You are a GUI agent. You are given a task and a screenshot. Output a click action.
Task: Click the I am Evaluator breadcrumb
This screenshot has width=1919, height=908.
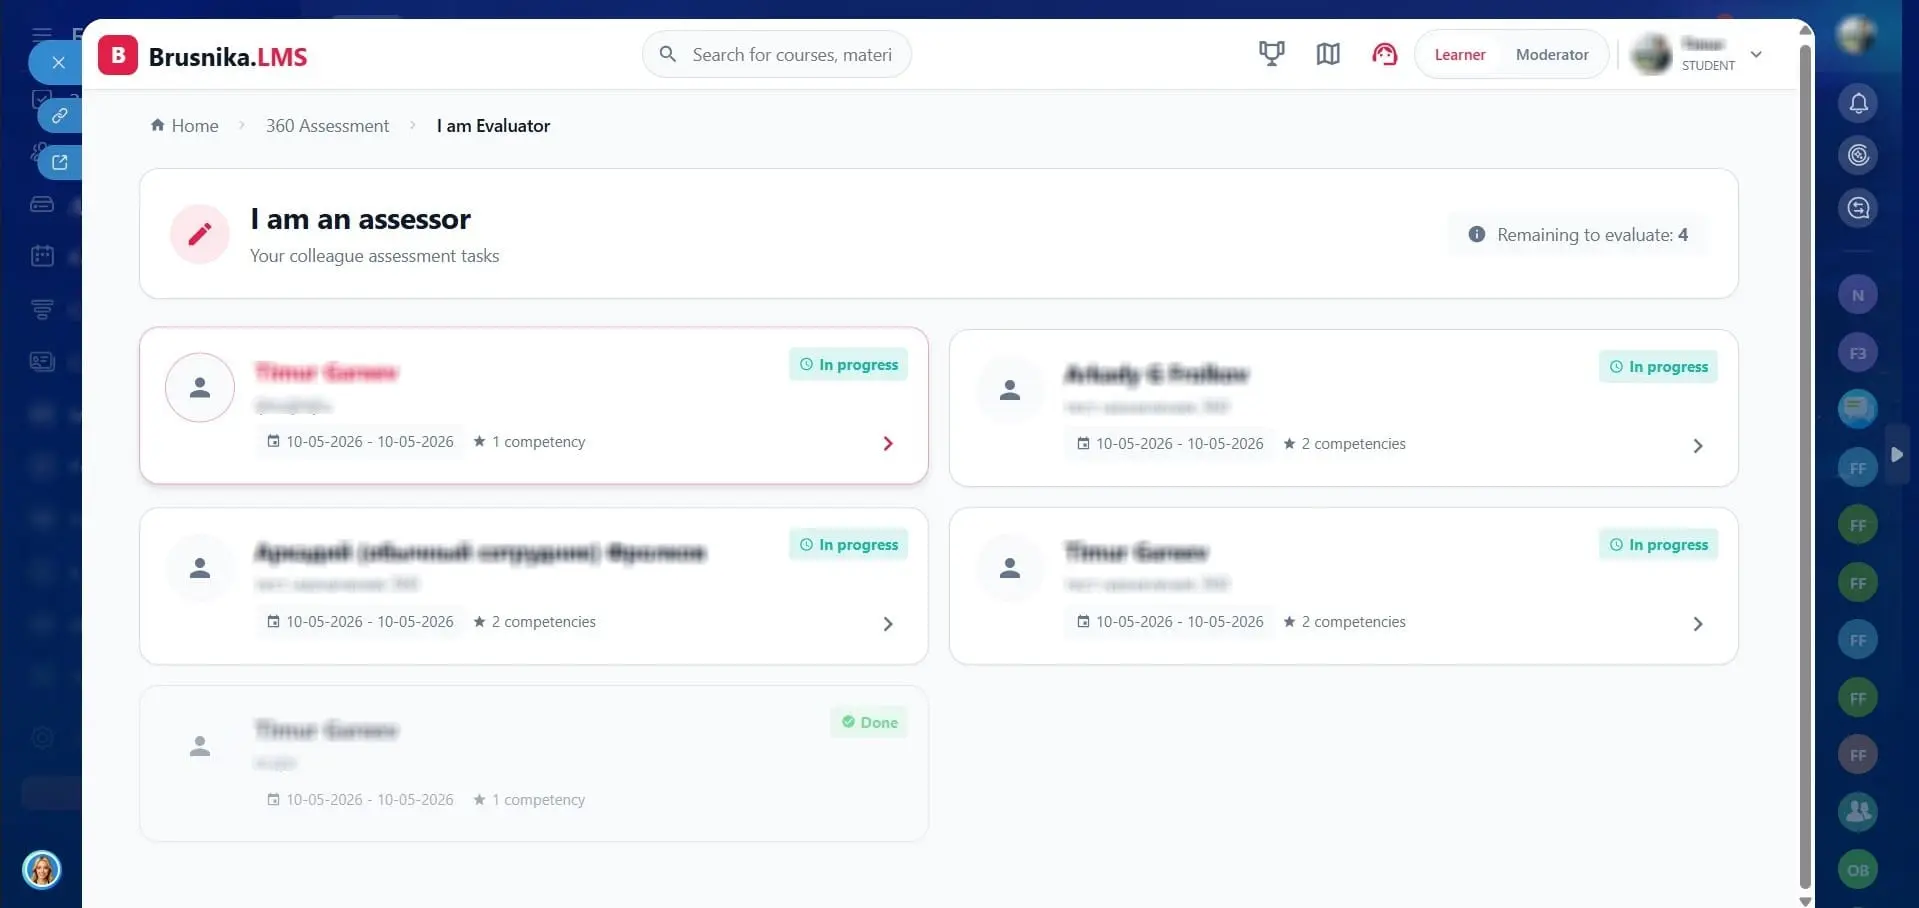tap(493, 126)
